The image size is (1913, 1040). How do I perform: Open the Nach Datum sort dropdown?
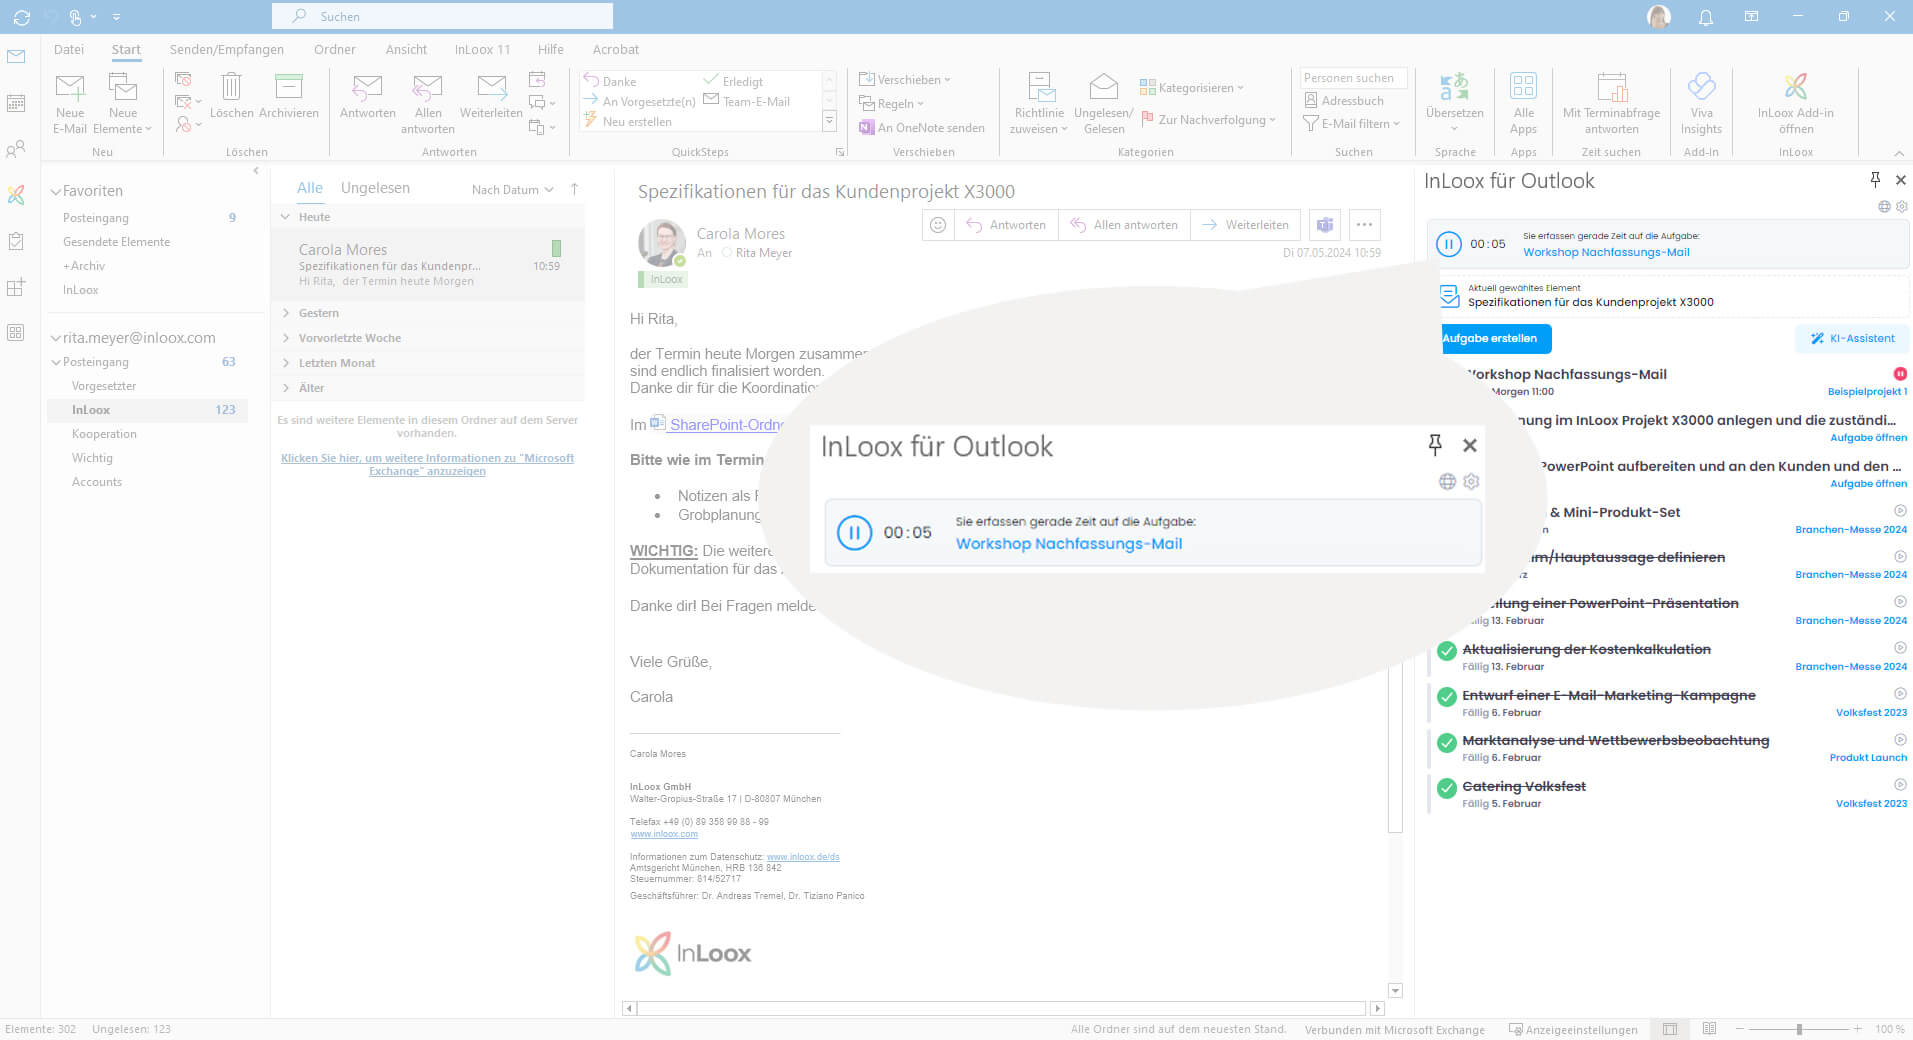point(512,190)
